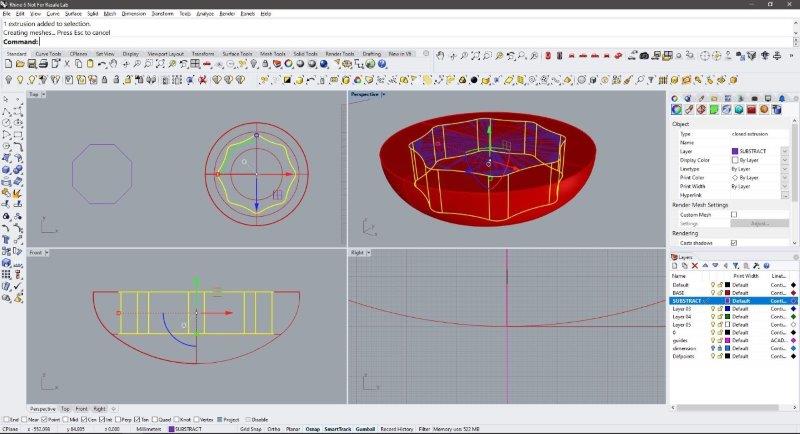800x434 pixels.
Task: Click the Lock padlock icon in Standard toolbar
Action: (265, 64)
